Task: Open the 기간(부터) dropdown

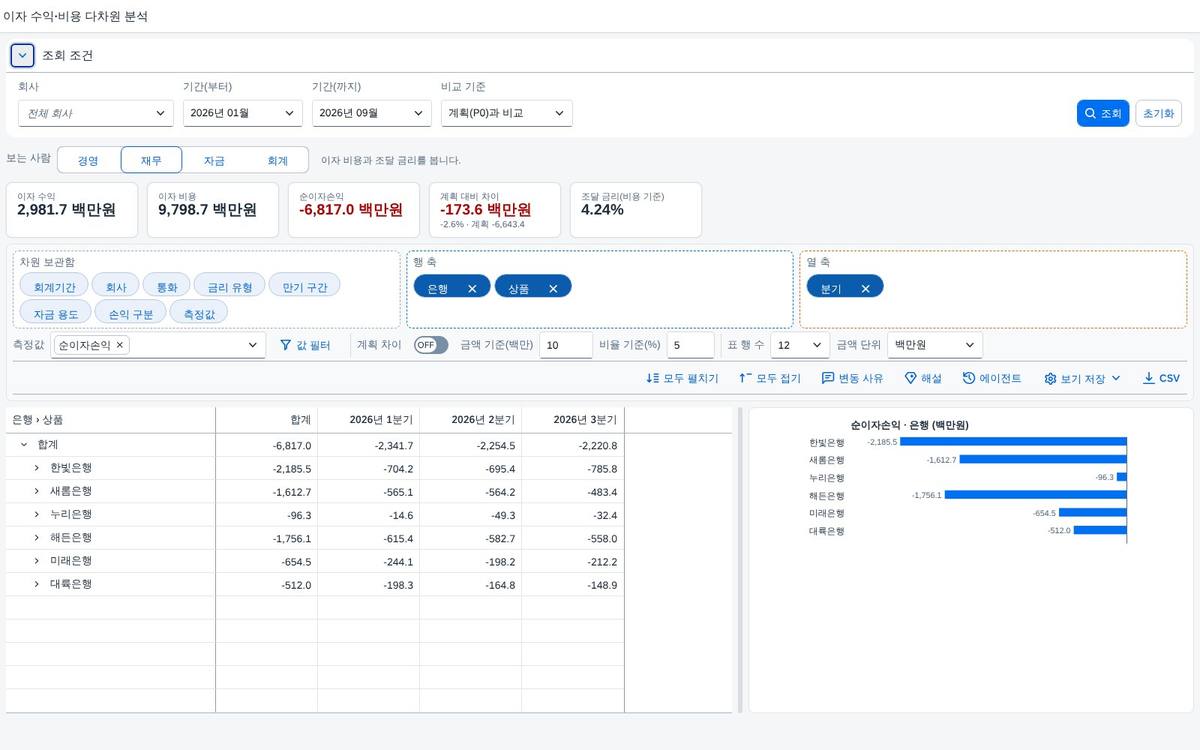Action: point(243,113)
